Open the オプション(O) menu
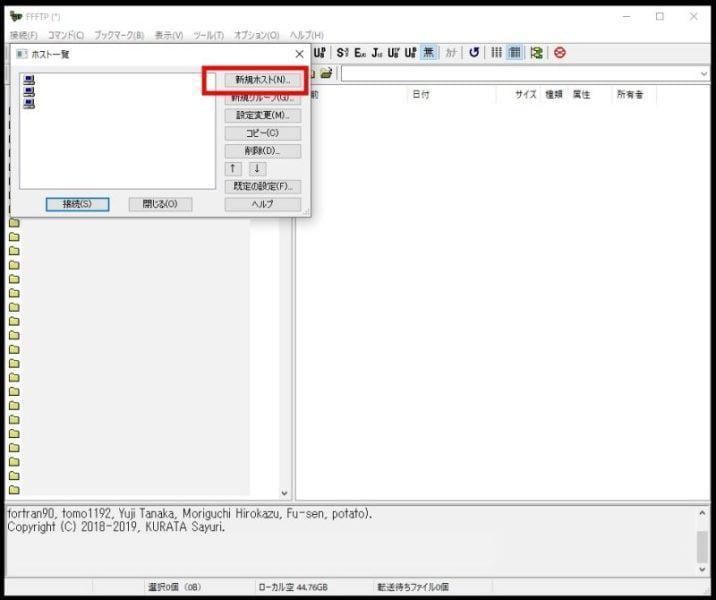This screenshot has height=600, width=716. [256, 35]
